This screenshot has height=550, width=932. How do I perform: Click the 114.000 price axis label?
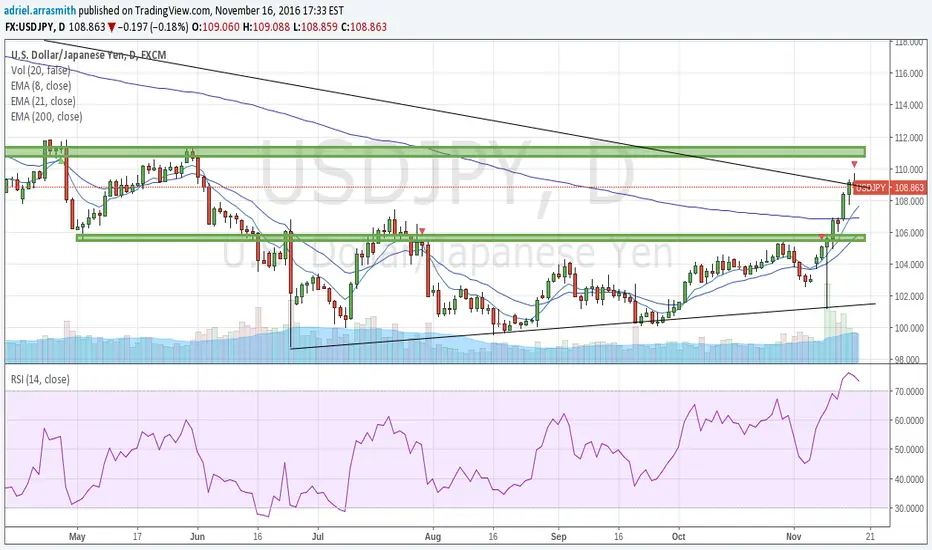pos(909,105)
